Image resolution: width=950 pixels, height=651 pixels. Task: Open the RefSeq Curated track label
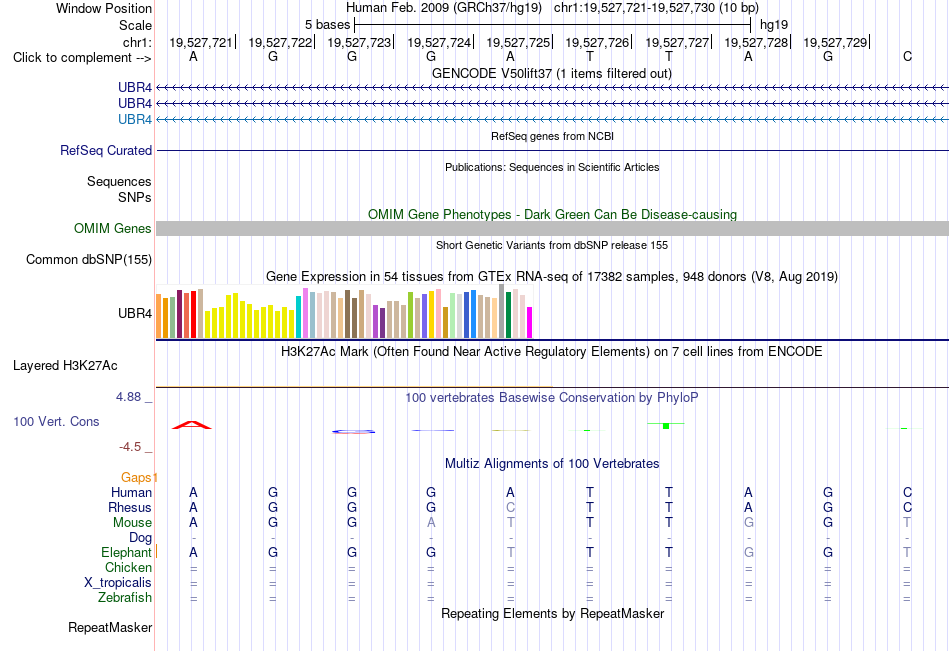pyautogui.click(x=106, y=150)
